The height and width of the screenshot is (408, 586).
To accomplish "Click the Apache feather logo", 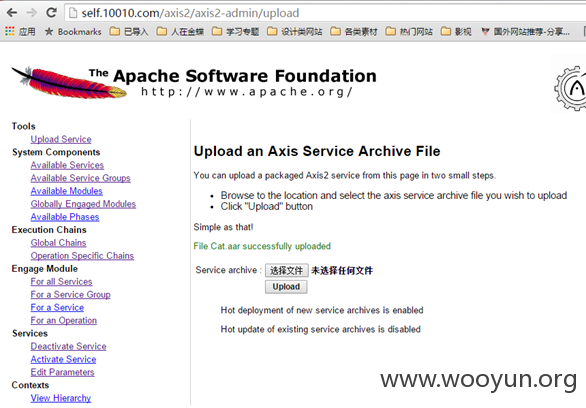I will pos(69,83).
